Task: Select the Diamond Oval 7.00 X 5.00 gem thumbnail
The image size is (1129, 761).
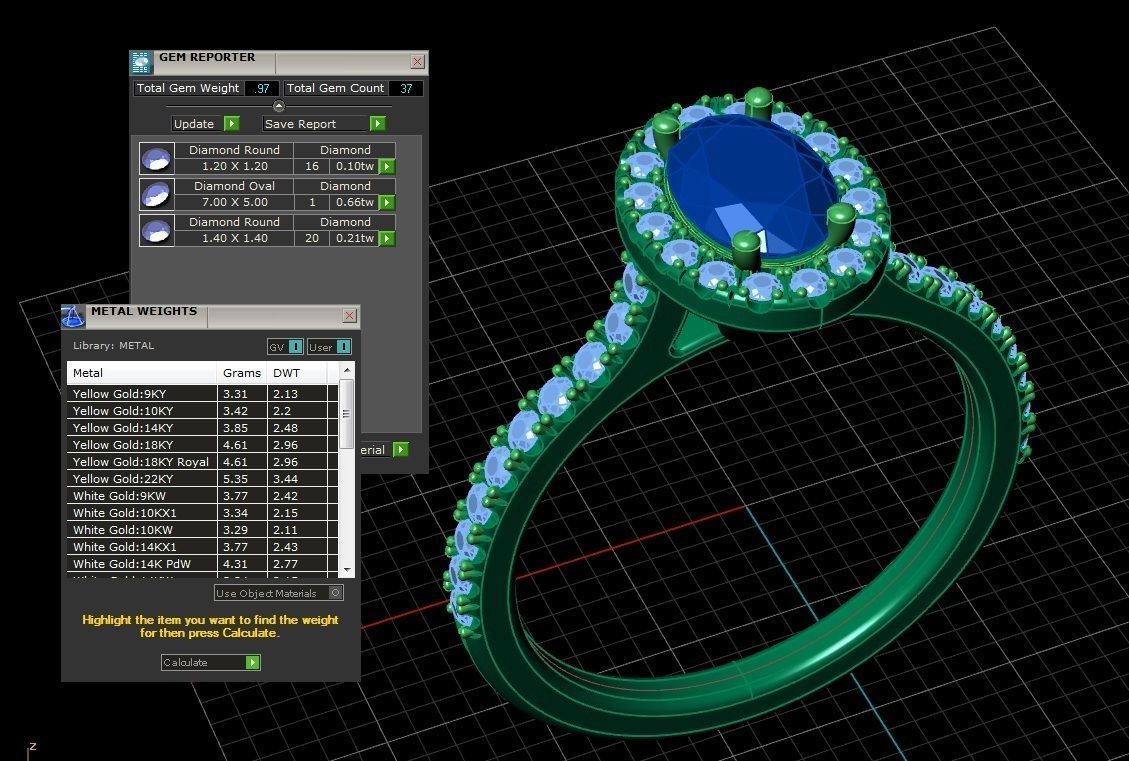Action: pyautogui.click(x=156, y=194)
